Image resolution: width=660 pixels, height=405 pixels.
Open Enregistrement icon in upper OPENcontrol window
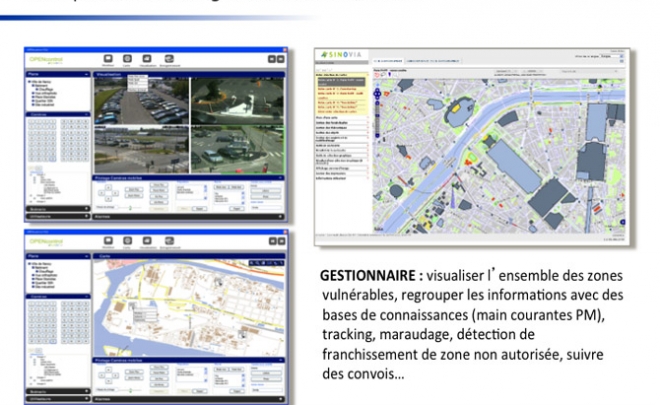coord(169,59)
